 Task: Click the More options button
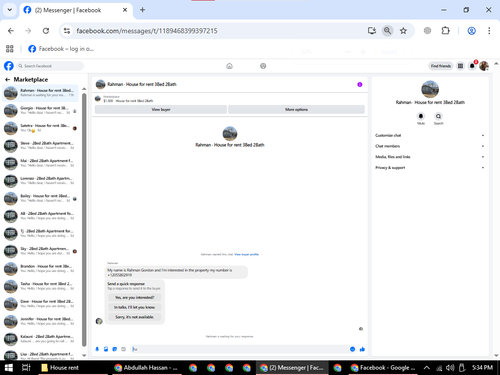click(x=296, y=109)
